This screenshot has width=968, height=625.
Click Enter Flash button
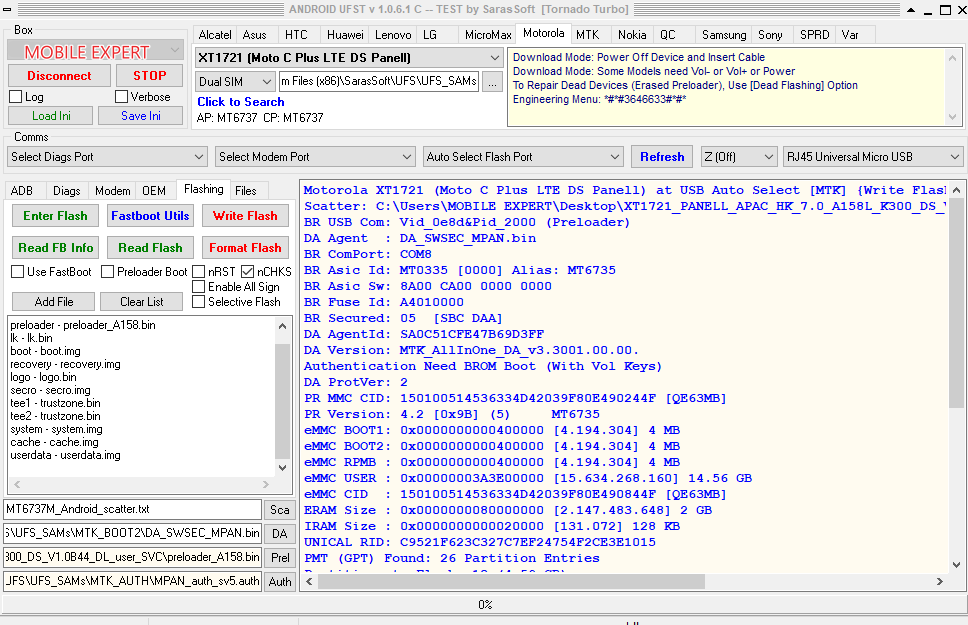click(55, 216)
